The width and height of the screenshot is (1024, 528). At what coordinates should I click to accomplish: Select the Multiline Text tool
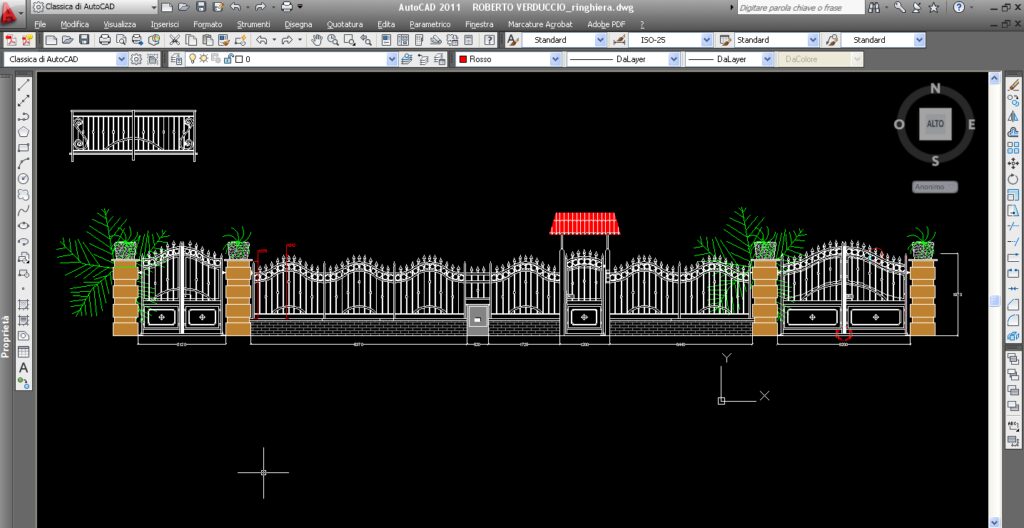(24, 368)
